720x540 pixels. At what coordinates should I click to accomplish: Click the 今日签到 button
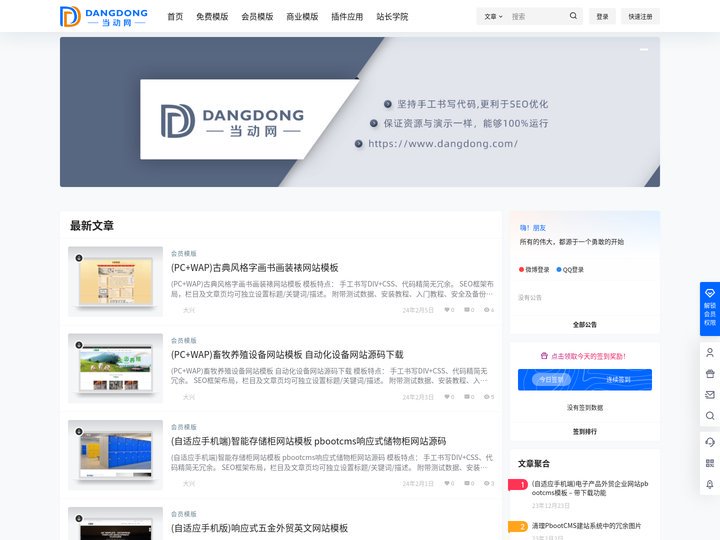(x=551, y=380)
